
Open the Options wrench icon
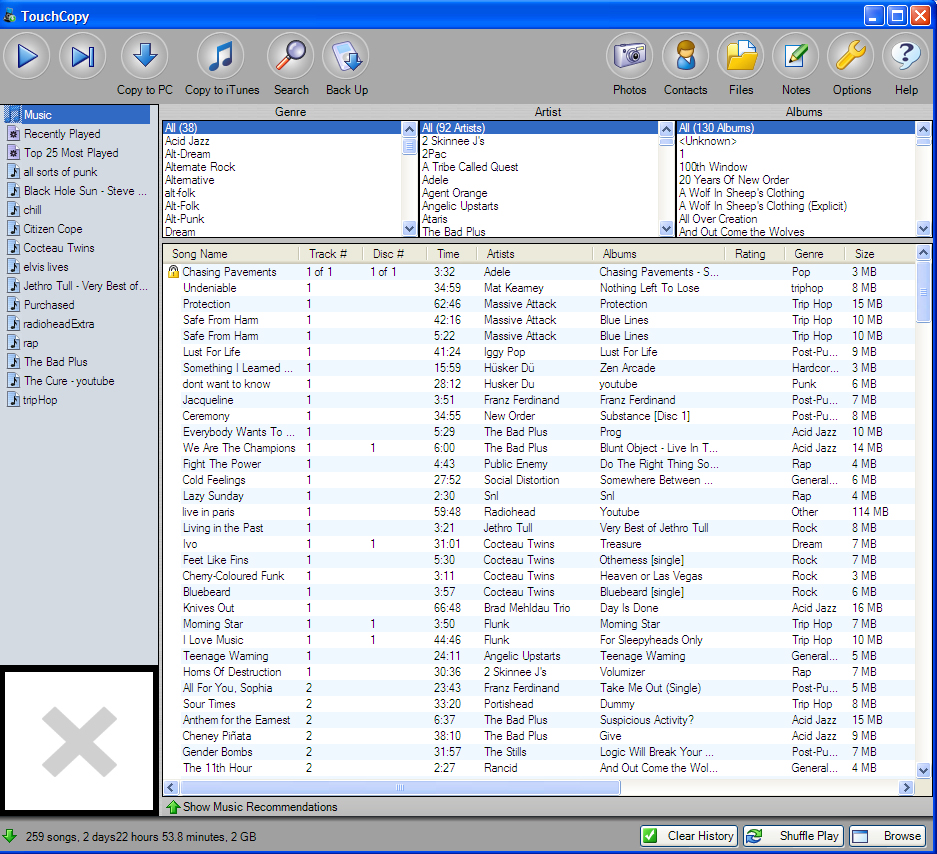click(x=851, y=57)
